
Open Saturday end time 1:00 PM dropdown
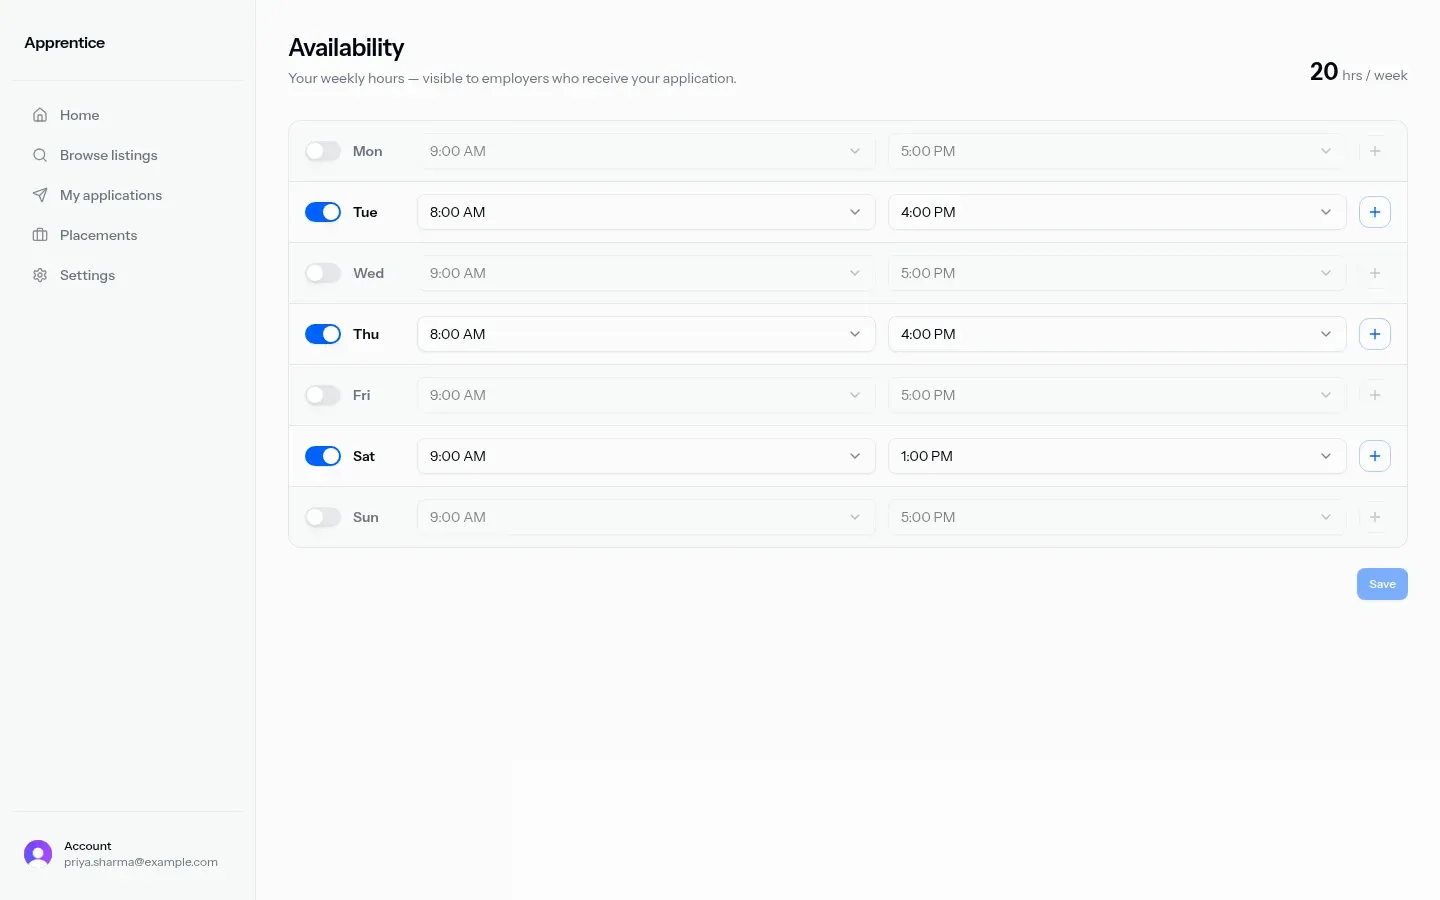pyautogui.click(x=1117, y=456)
